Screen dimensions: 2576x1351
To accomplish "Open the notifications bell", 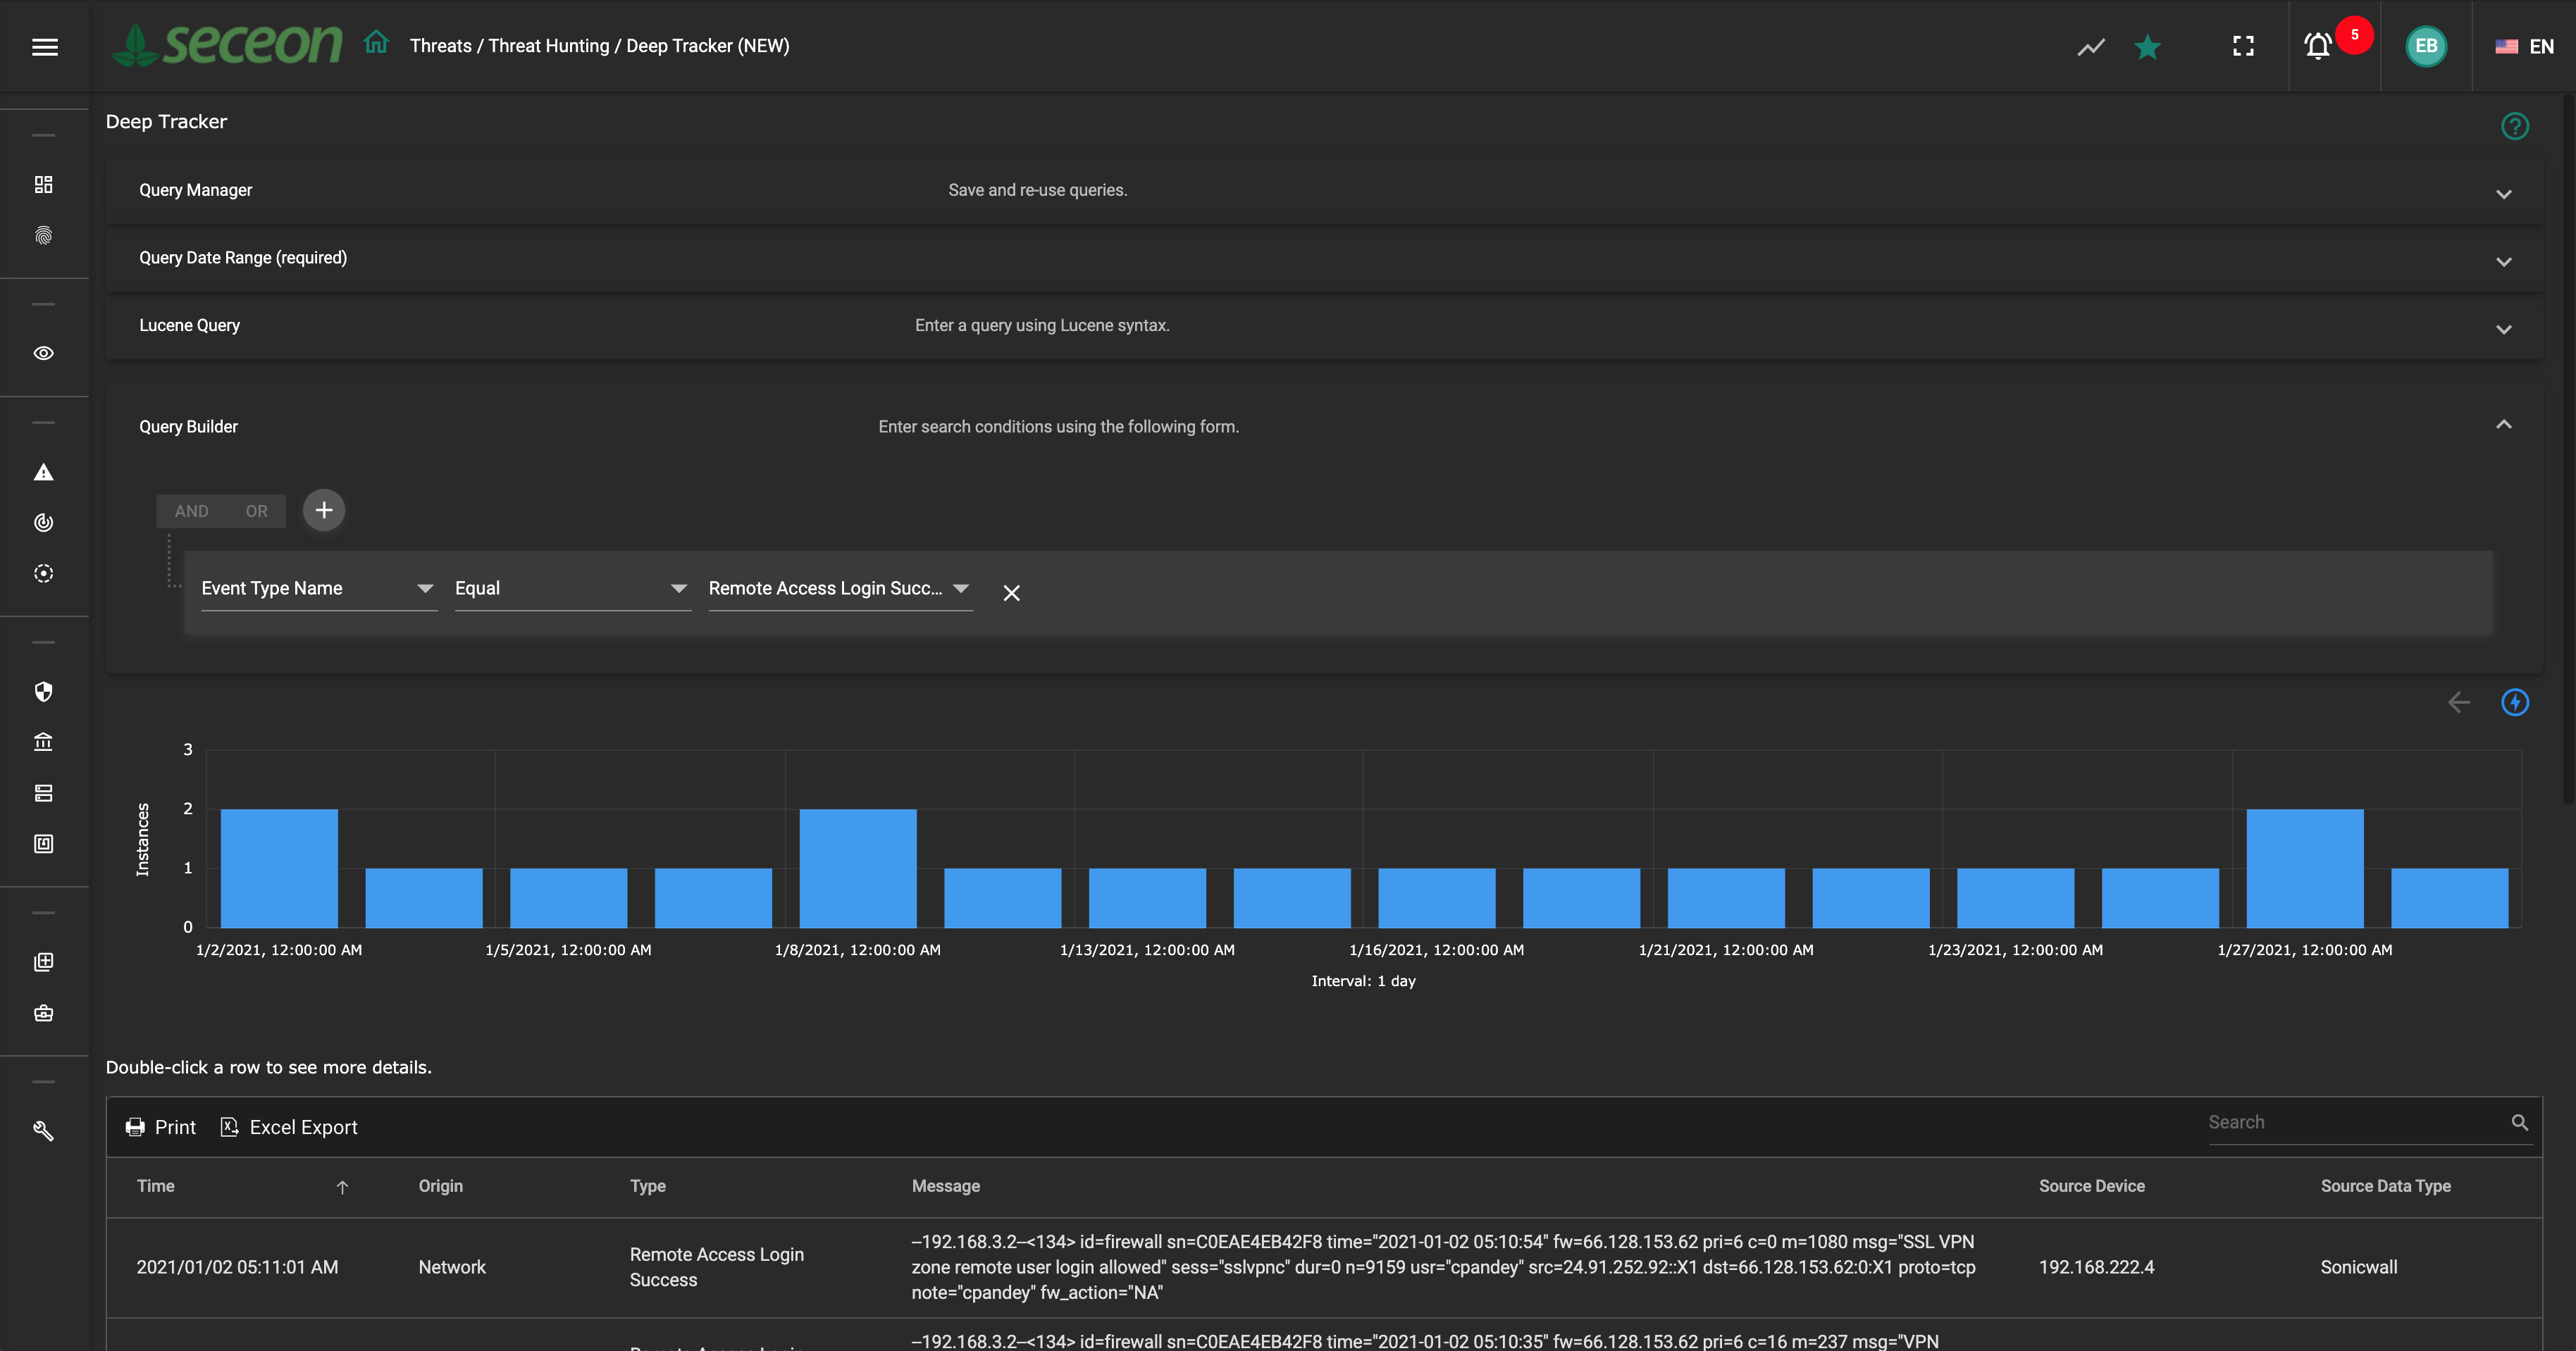I will coord(2317,46).
